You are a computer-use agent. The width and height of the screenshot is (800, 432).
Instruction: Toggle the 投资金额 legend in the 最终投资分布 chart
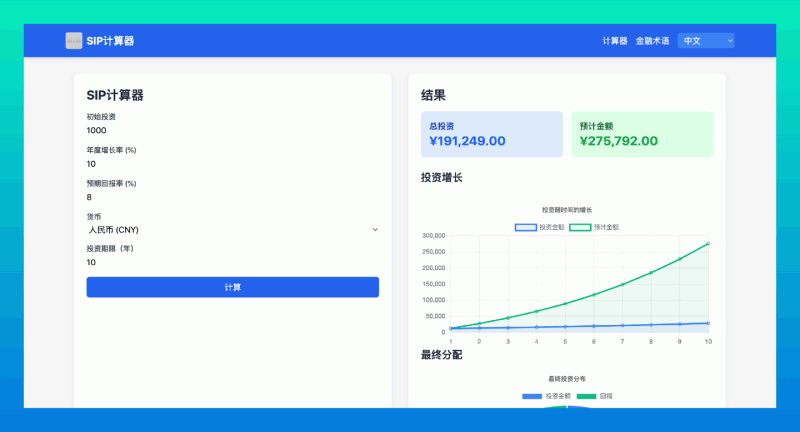[546, 396]
